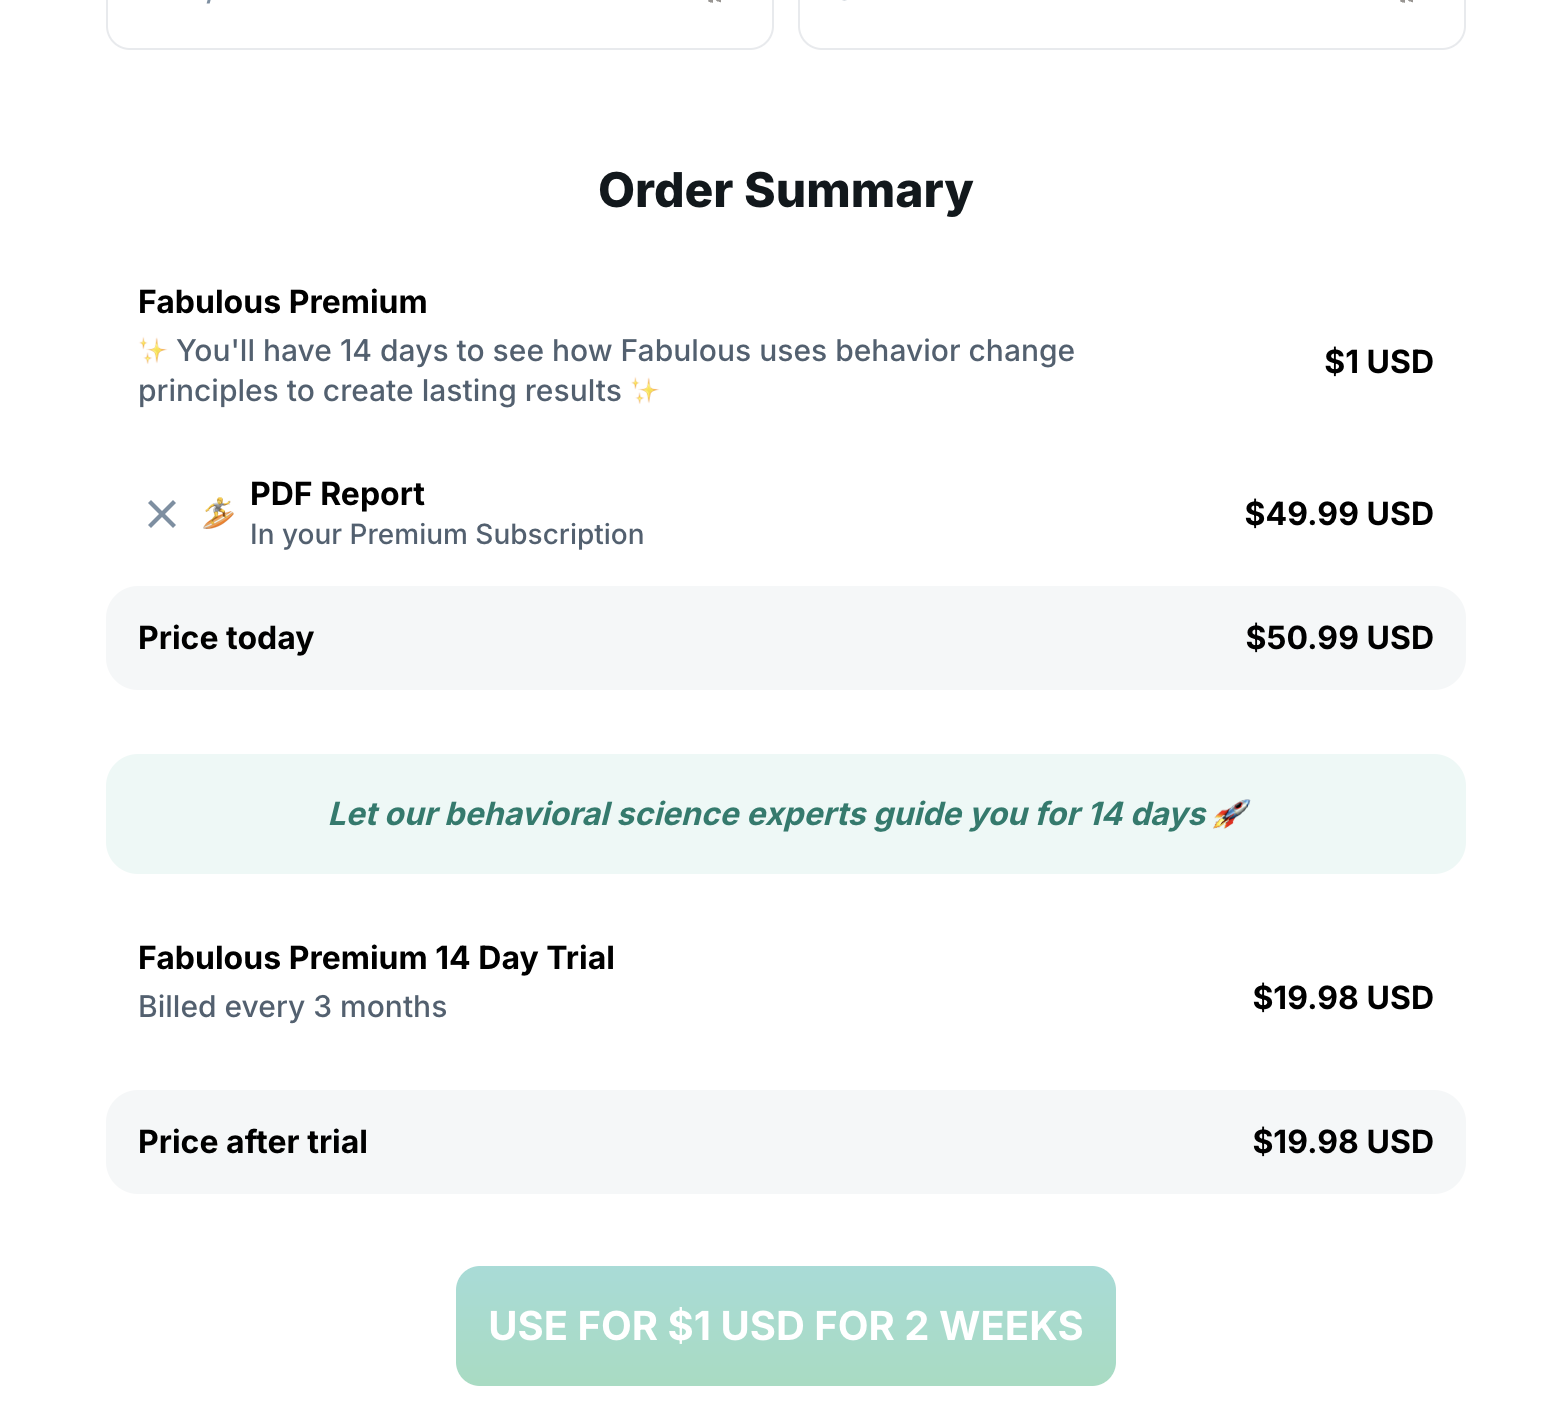The image size is (1560, 1428).
Task: Click the sparkle emoji after "lasting results"
Action: tap(645, 391)
